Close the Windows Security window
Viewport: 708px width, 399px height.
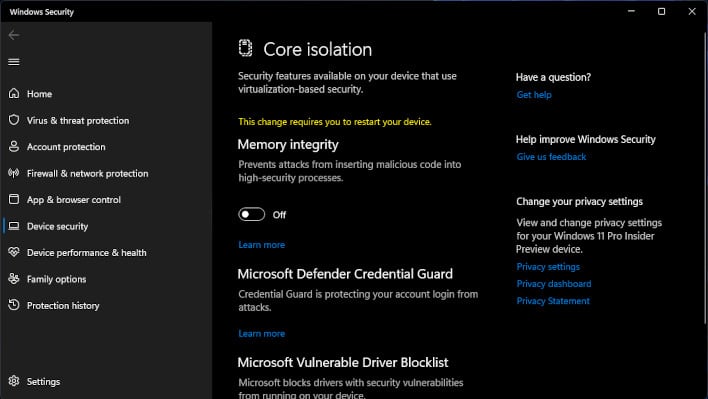click(692, 11)
